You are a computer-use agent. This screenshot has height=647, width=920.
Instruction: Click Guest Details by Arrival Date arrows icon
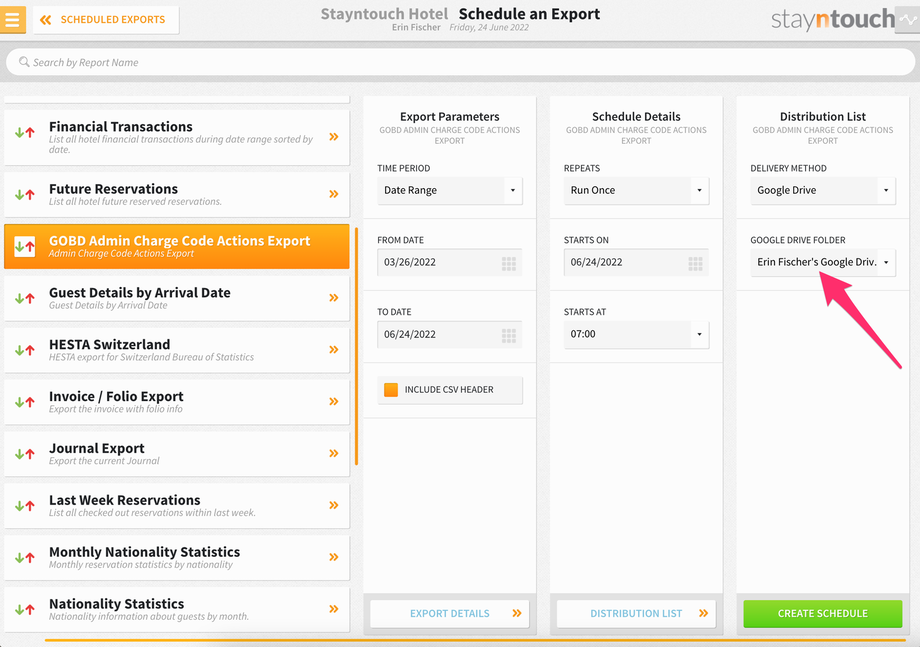click(x=25, y=298)
